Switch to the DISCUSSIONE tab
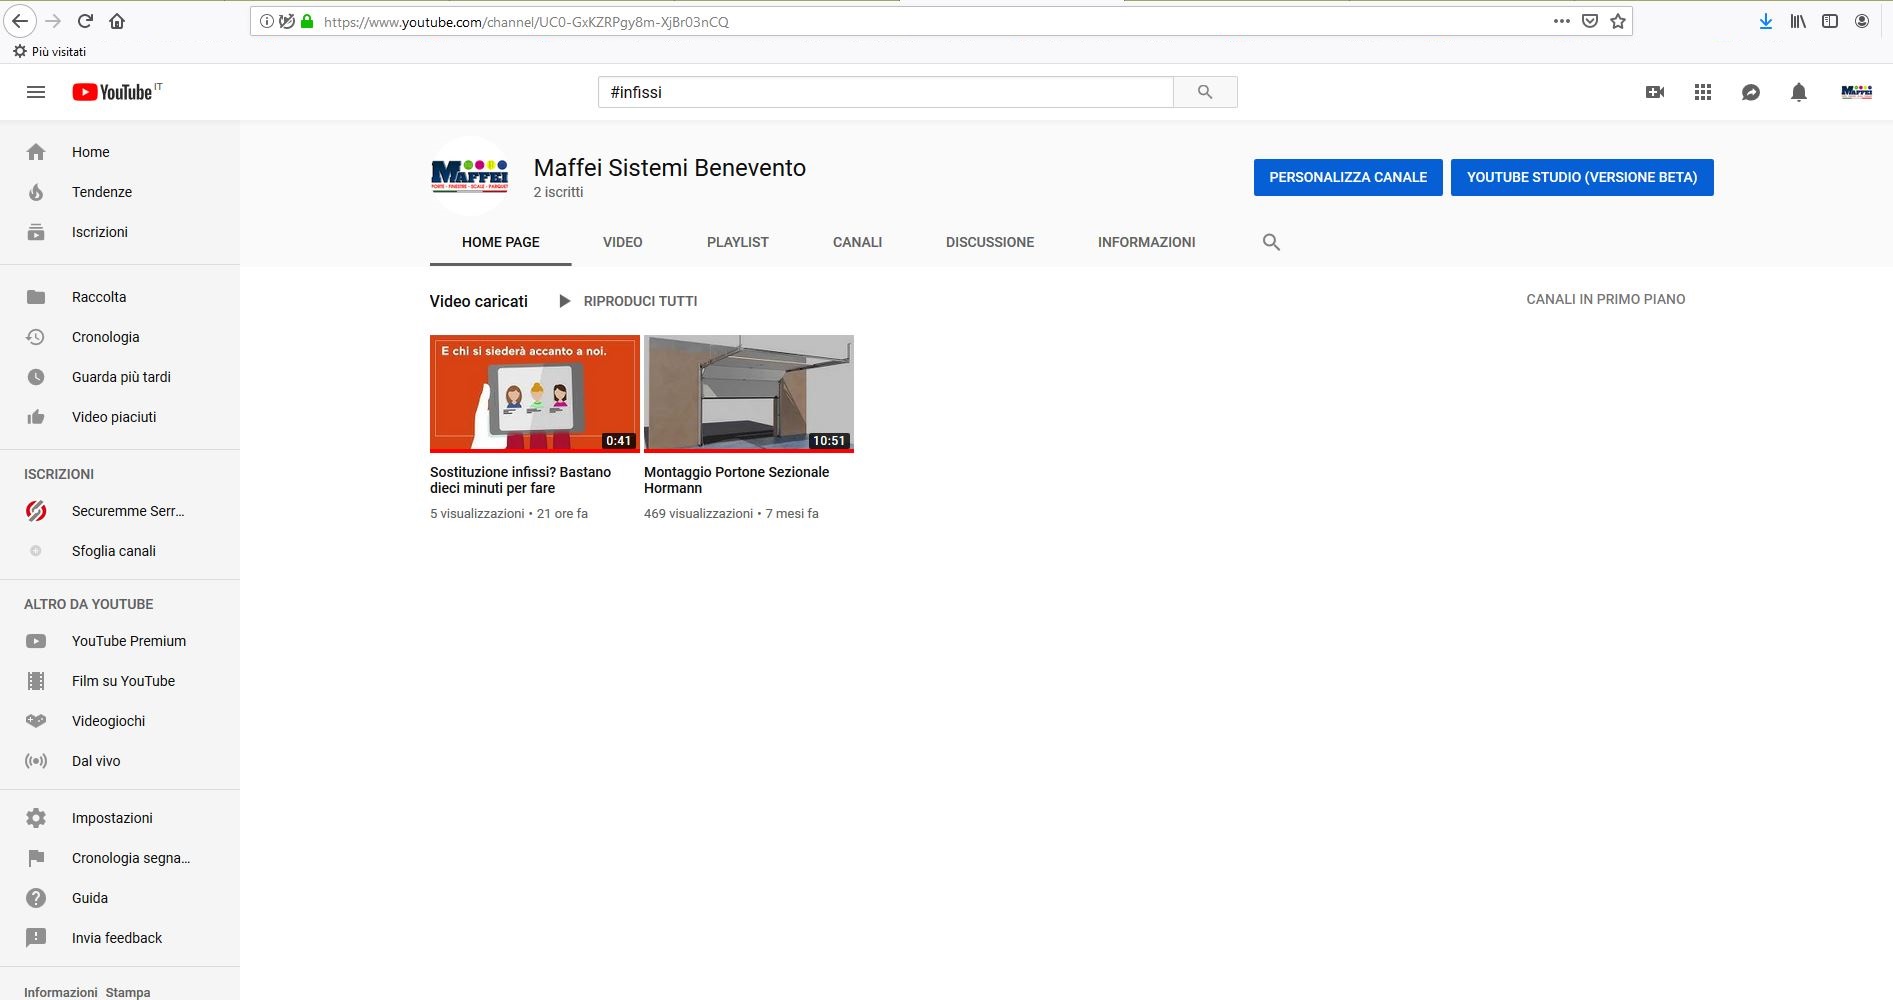Screen dimensions: 1893x1000 click(990, 242)
